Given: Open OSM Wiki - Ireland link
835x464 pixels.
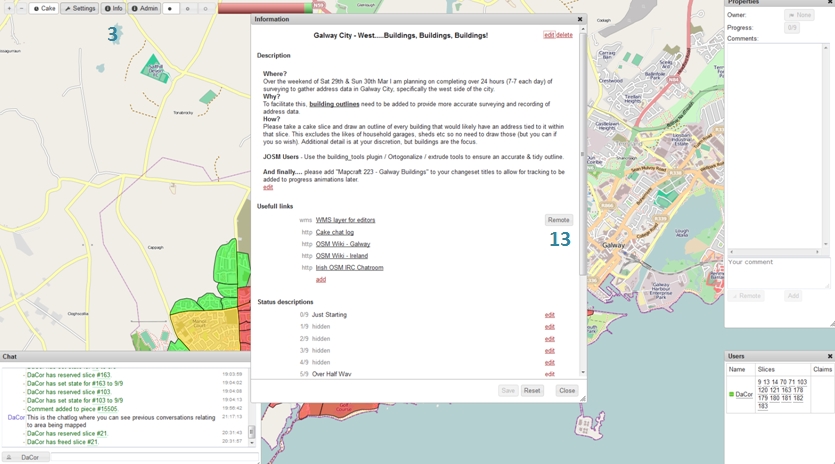Looking at the screenshot, I should coord(341,256).
